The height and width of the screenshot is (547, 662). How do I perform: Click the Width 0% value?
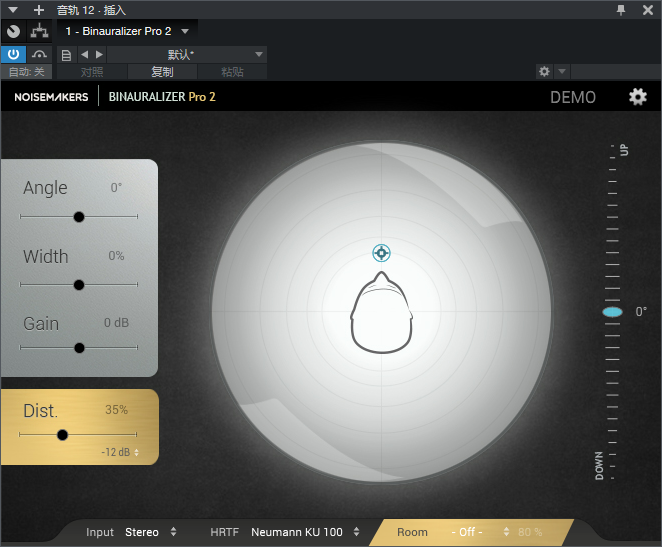[116, 256]
